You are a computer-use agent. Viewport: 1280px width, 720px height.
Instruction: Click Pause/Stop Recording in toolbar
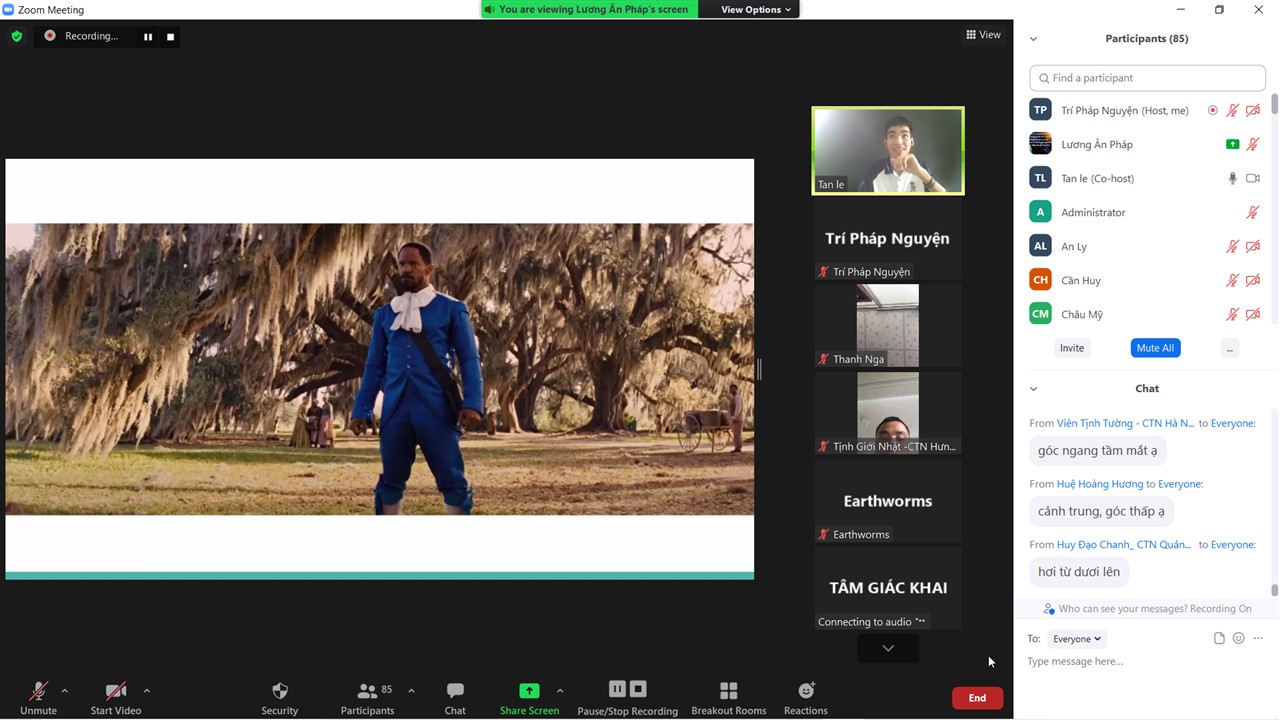click(x=627, y=698)
